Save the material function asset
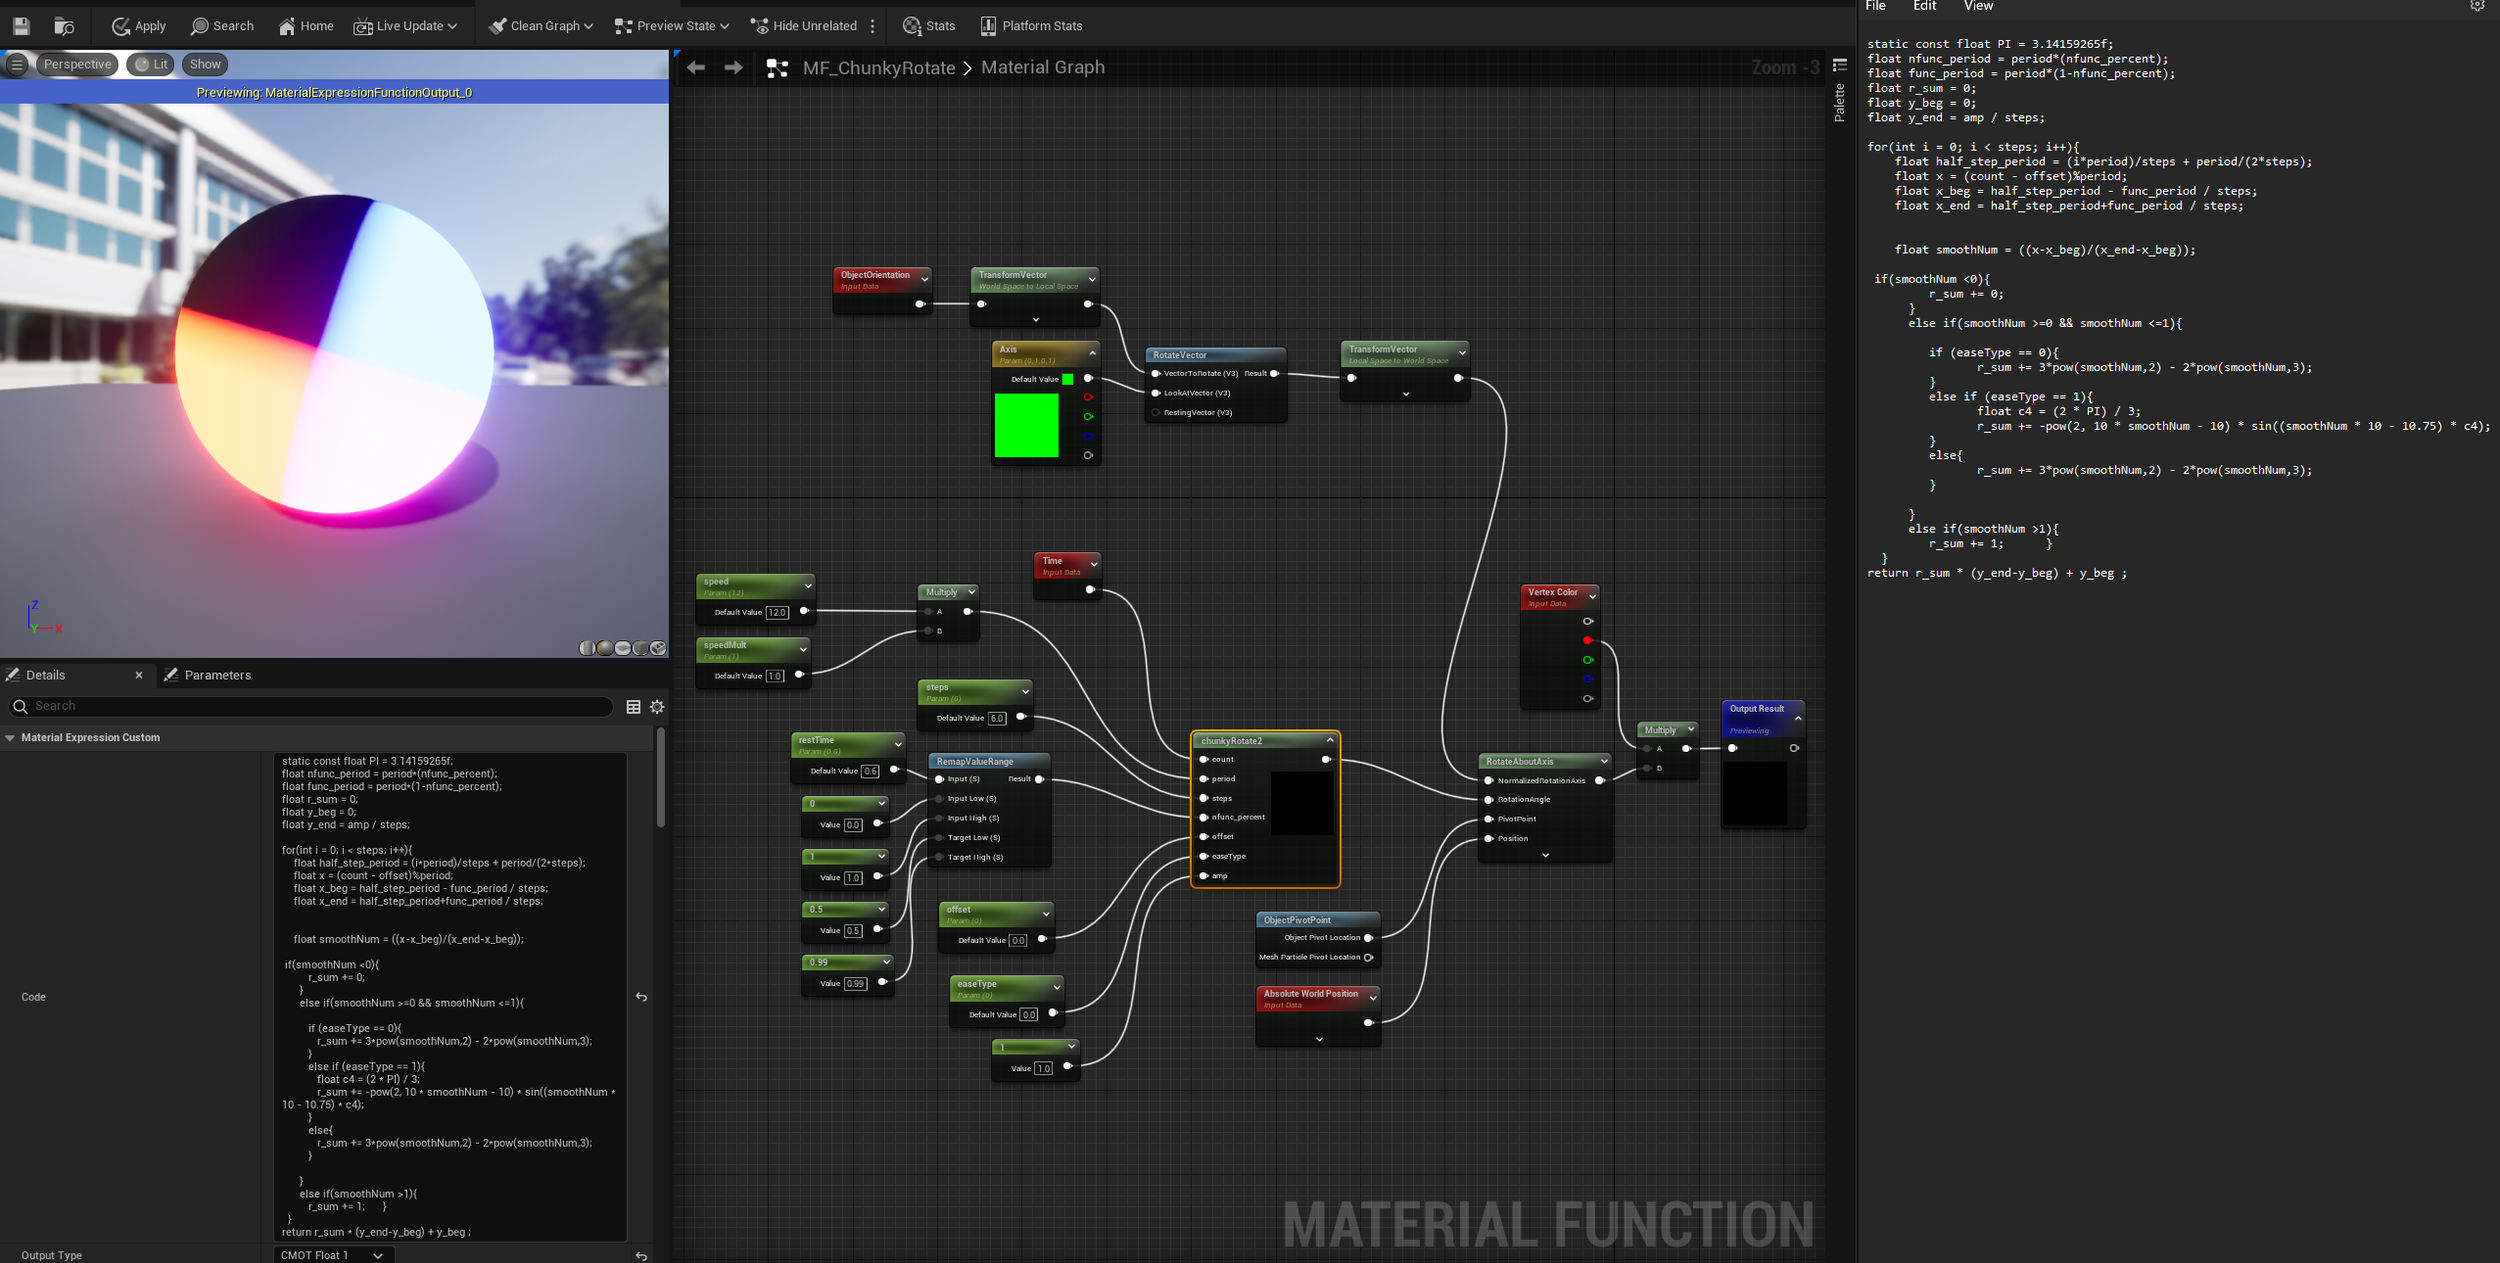The width and height of the screenshot is (2500, 1263). (x=20, y=25)
